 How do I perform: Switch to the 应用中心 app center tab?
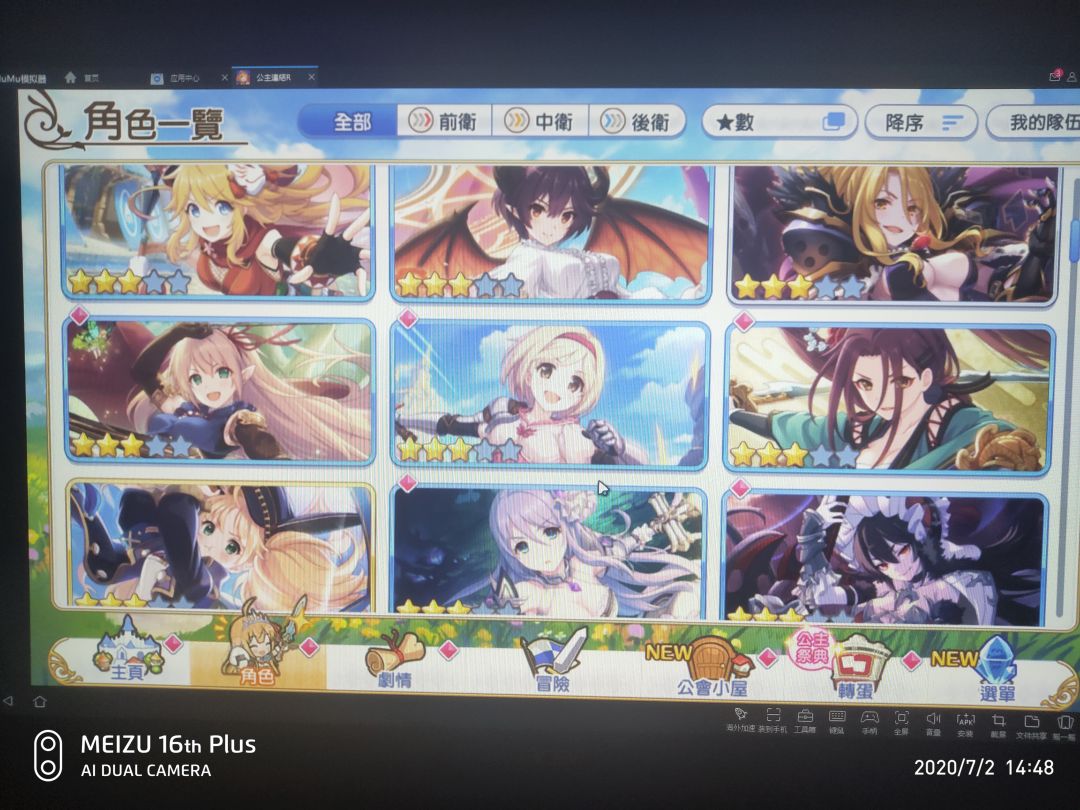[183, 78]
